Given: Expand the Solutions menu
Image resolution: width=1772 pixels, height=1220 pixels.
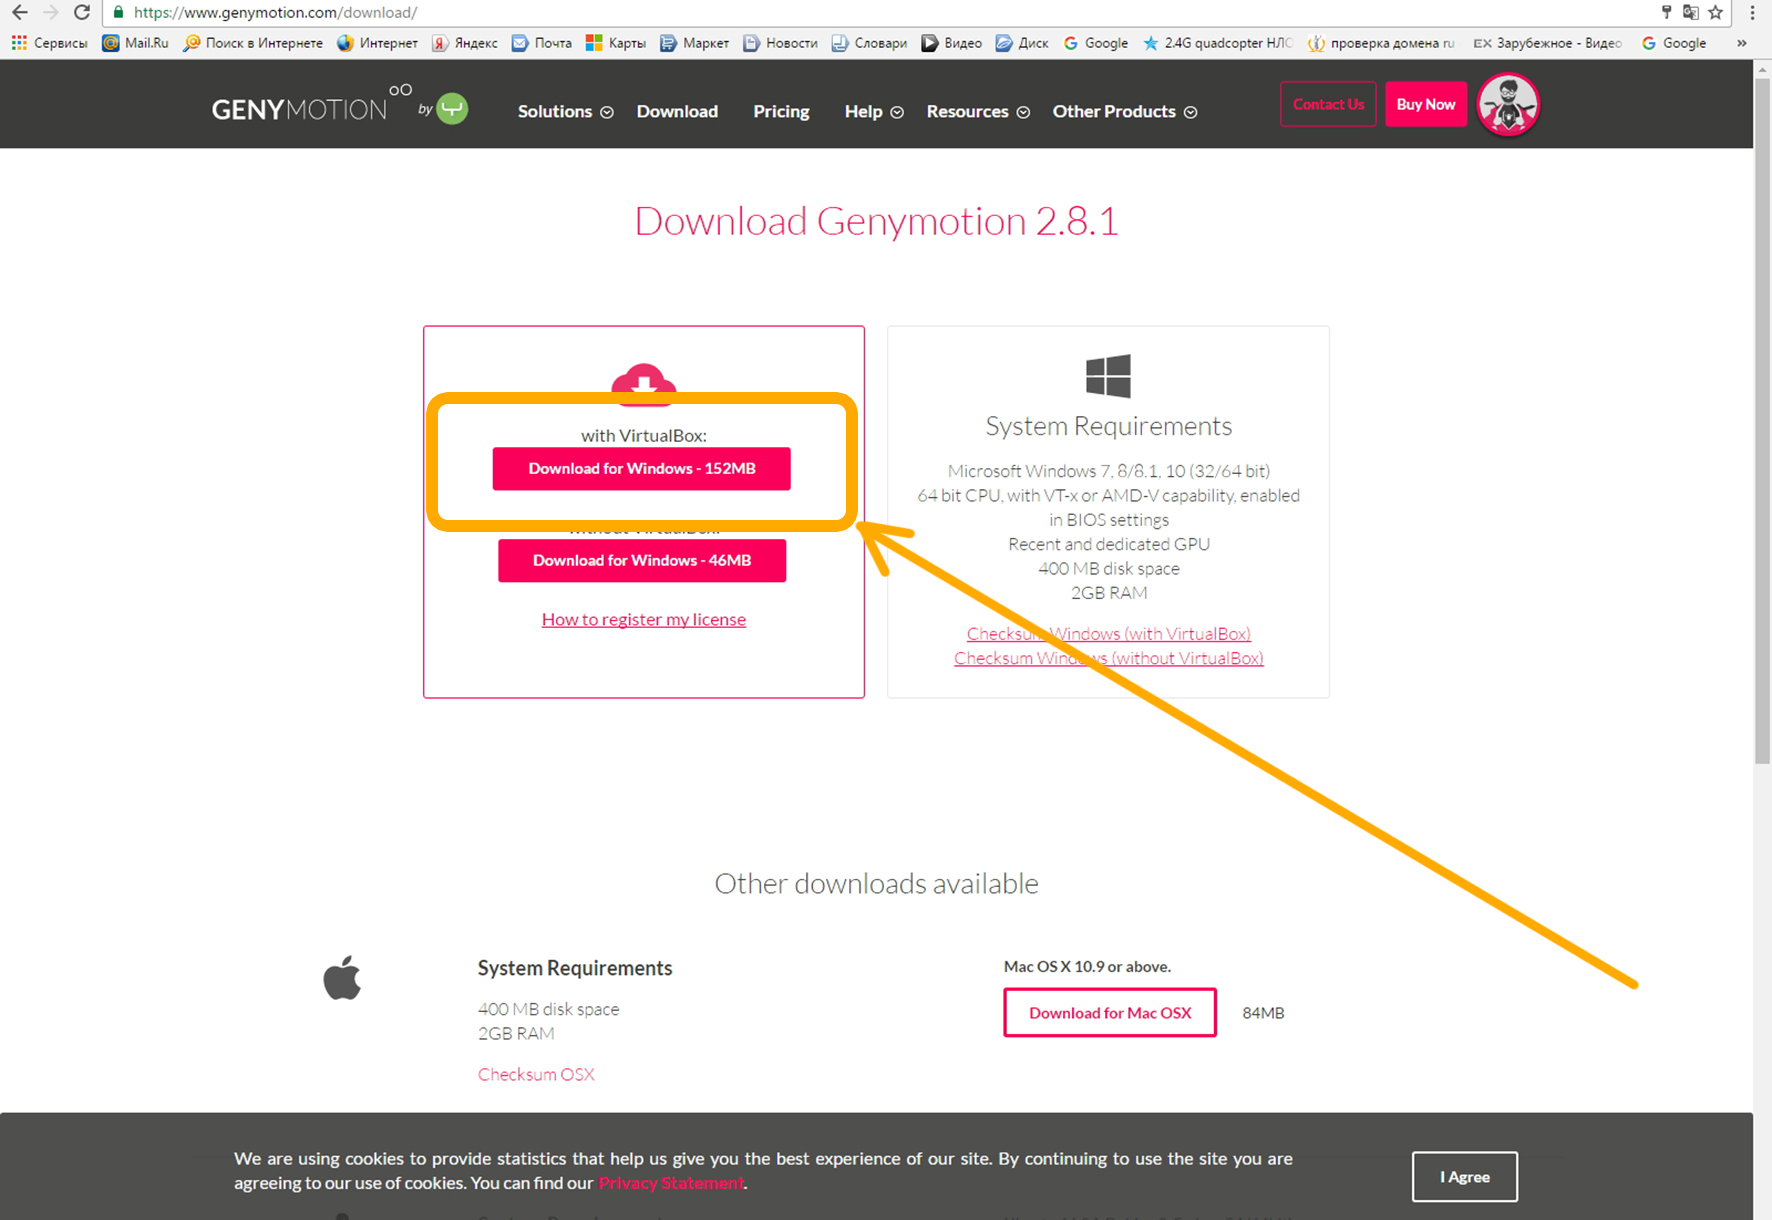Looking at the screenshot, I should (565, 111).
